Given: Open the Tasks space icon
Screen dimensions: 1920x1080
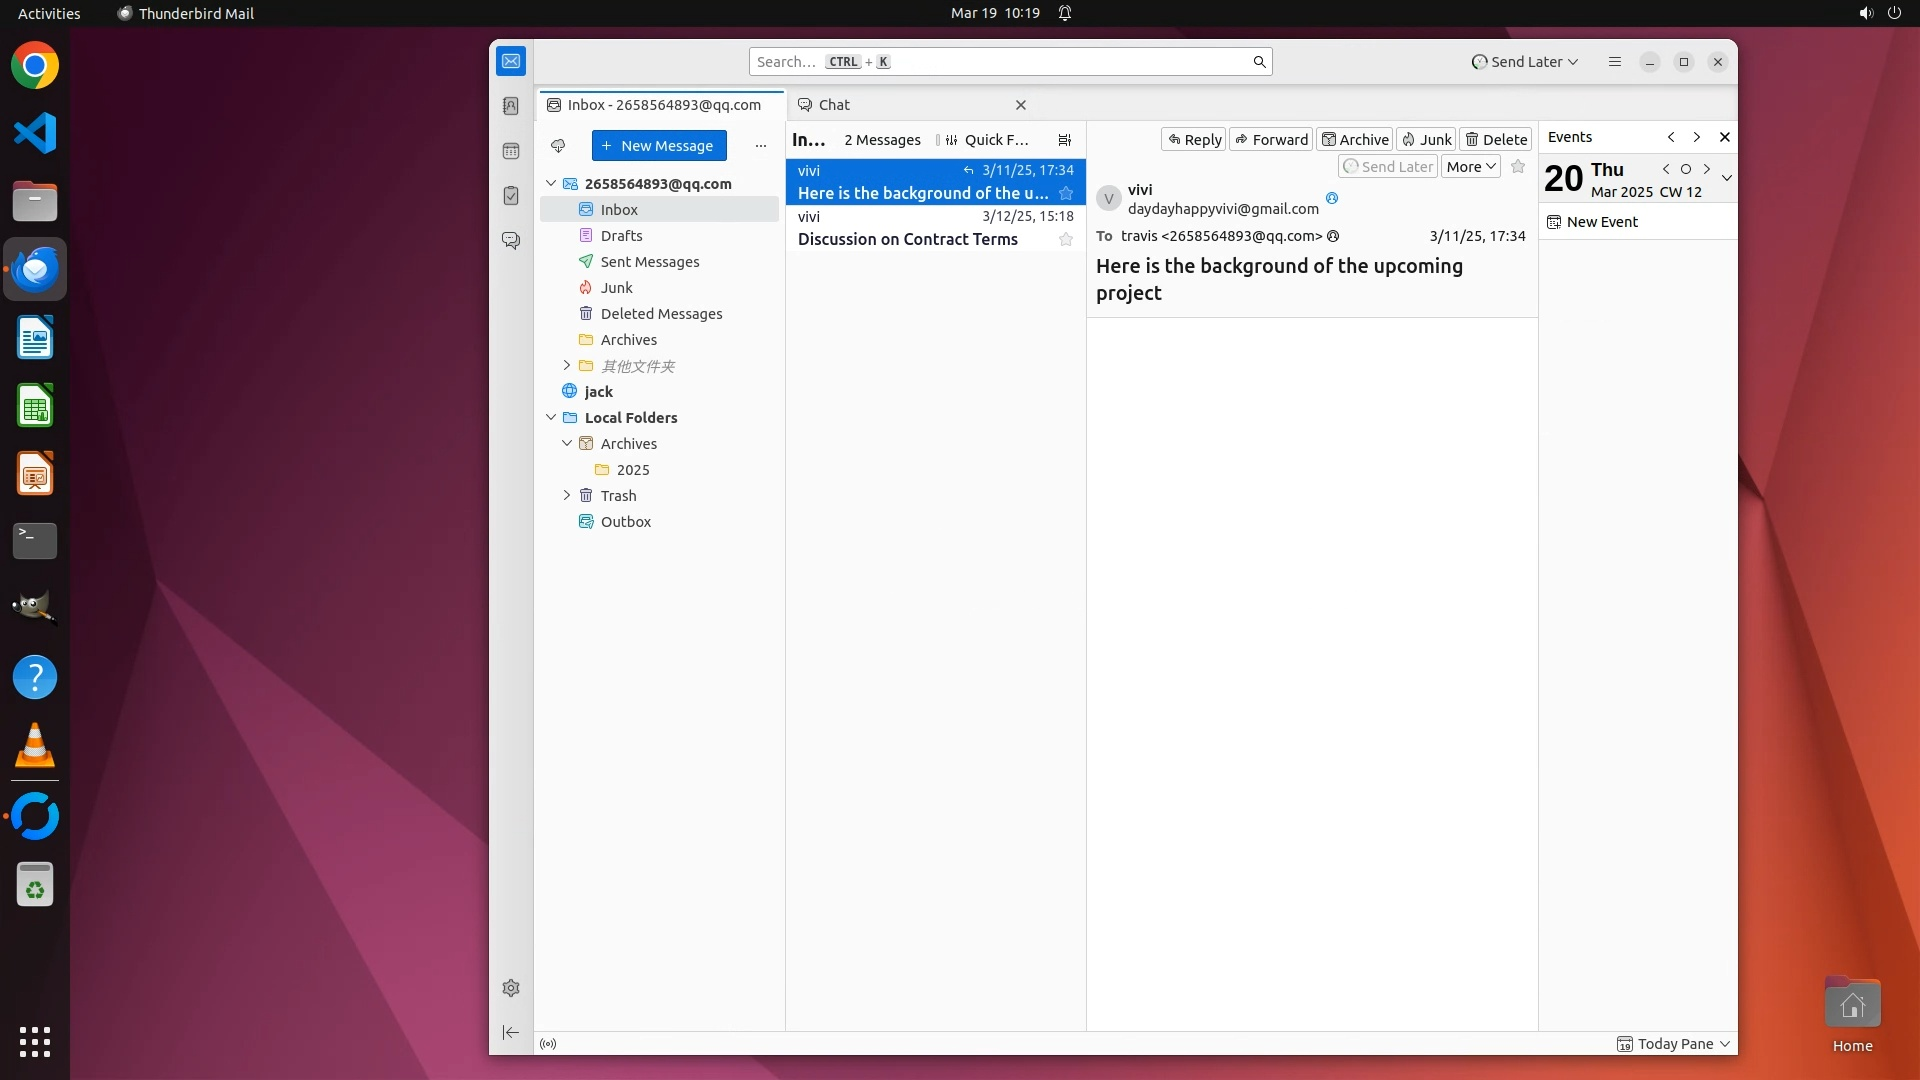Looking at the screenshot, I should click(511, 196).
